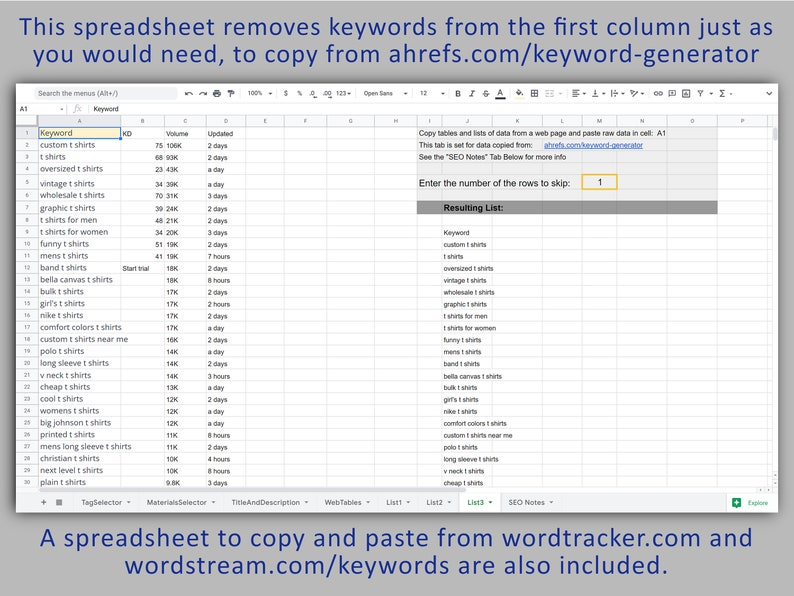Viewport: 794px width, 596px height.
Task: Format as currency with the dollar icon
Action: 286,94
